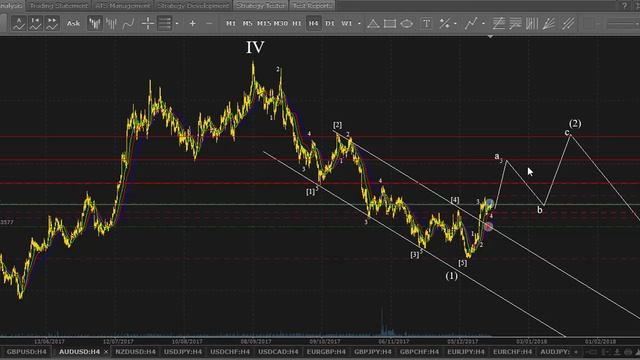640x360 pixels.
Task: Toggle the Ask price line
Action: pyautogui.click(x=73, y=23)
